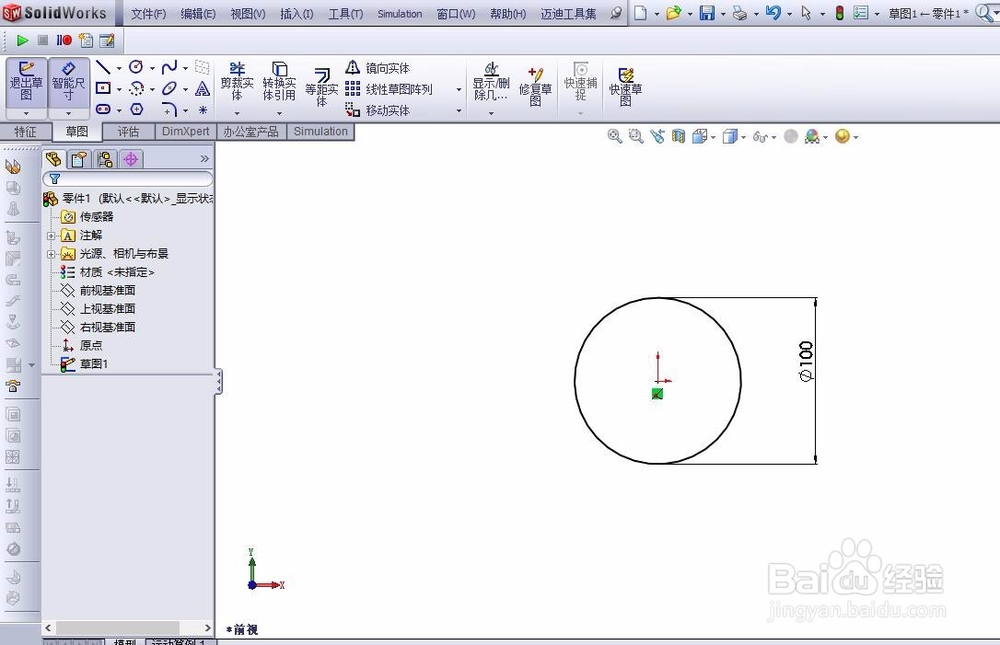Toggle 快速捕捉 Quick Snaps mode
The width and height of the screenshot is (1000, 645).
[579, 82]
